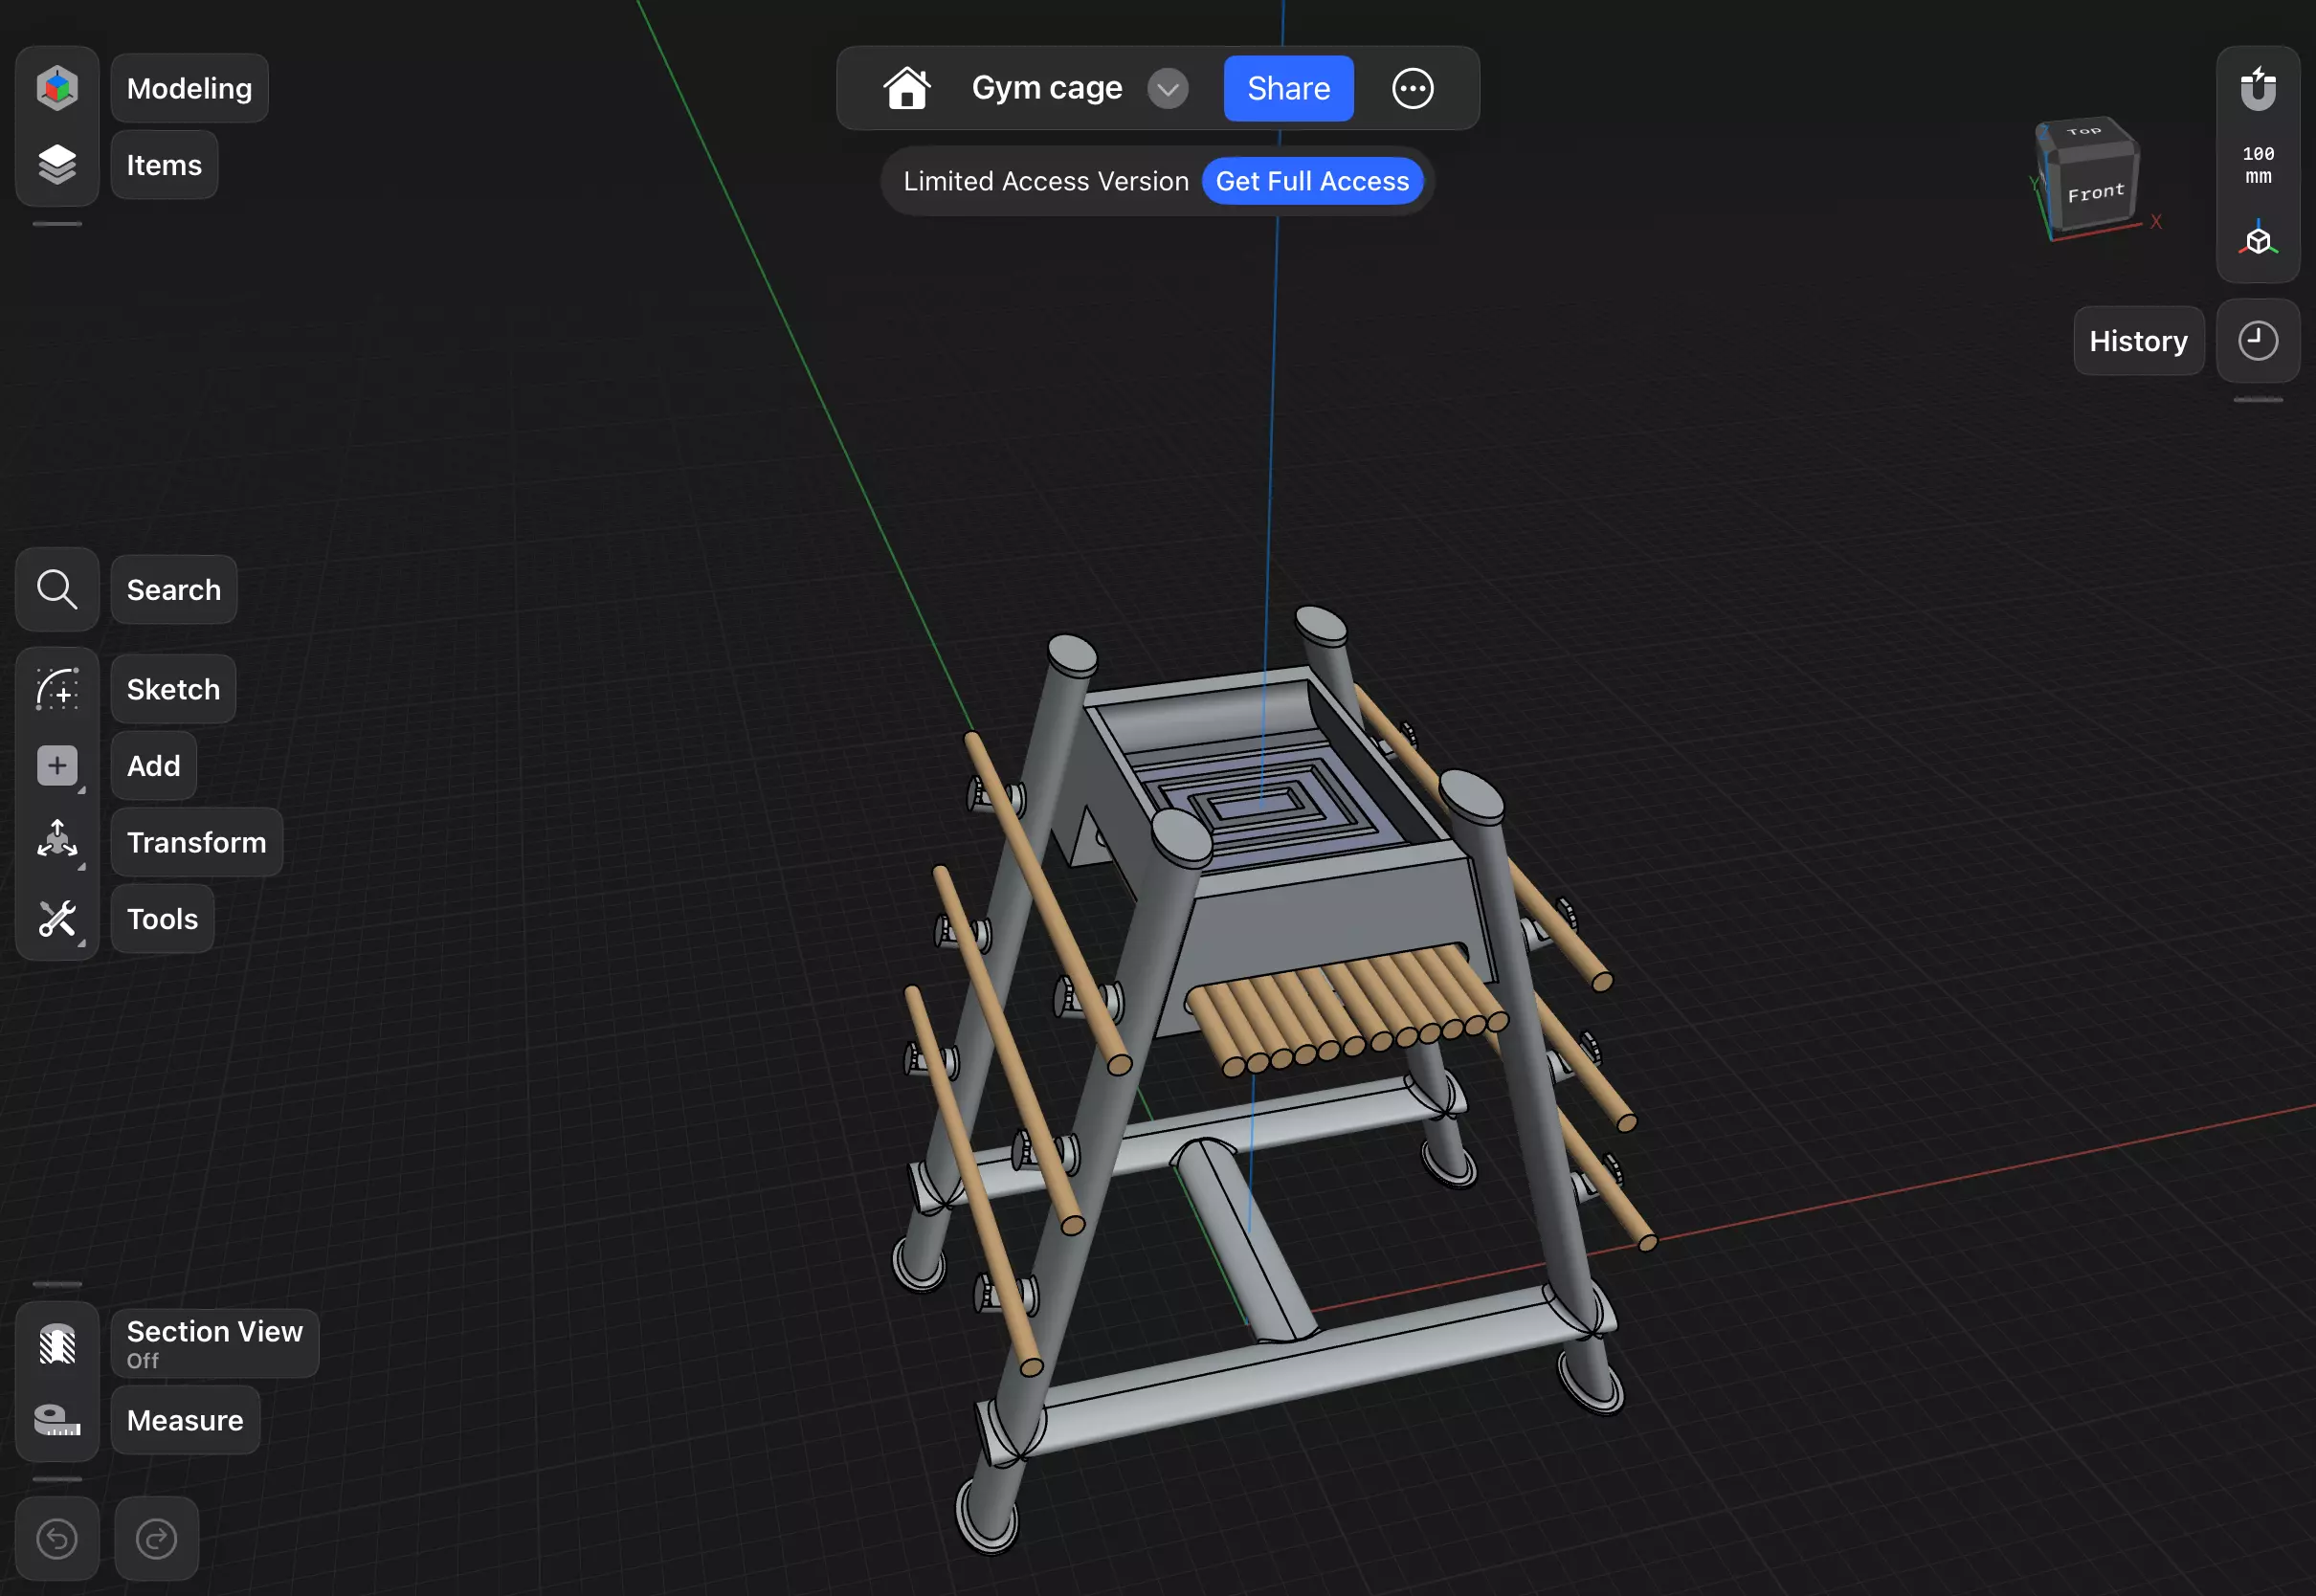
Task: Open the Items layers icon
Action: click(x=57, y=165)
